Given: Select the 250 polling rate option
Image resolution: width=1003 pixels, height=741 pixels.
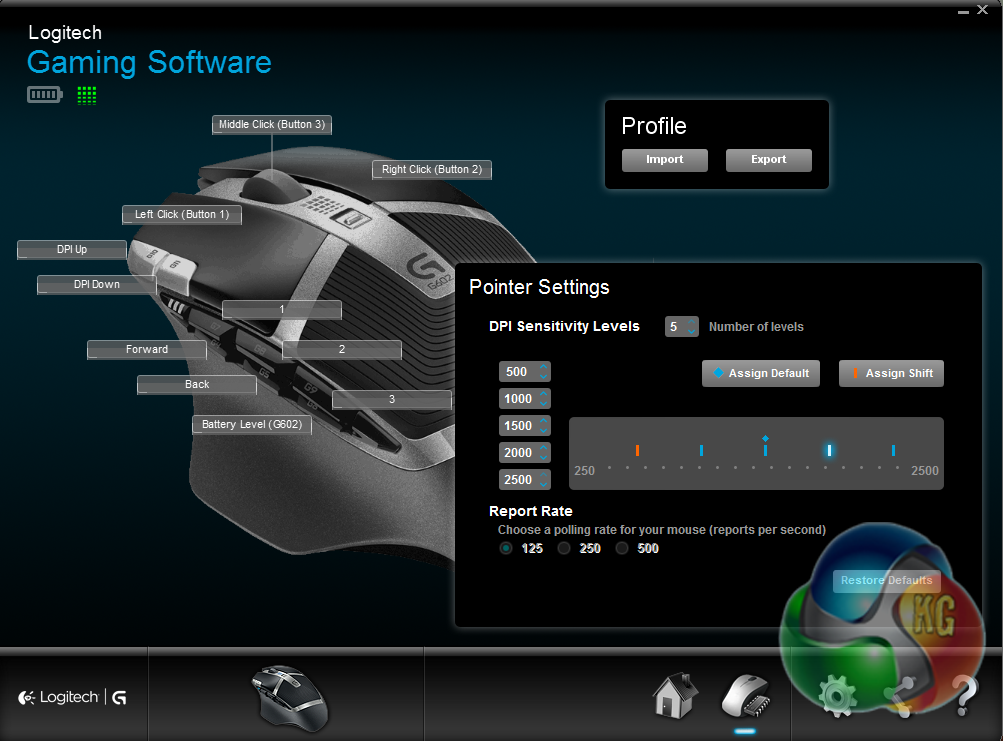Looking at the screenshot, I should (x=564, y=548).
